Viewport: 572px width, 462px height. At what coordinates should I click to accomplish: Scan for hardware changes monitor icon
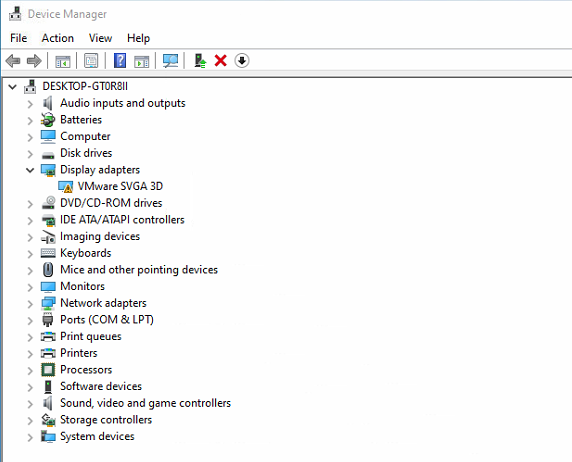coord(170,61)
